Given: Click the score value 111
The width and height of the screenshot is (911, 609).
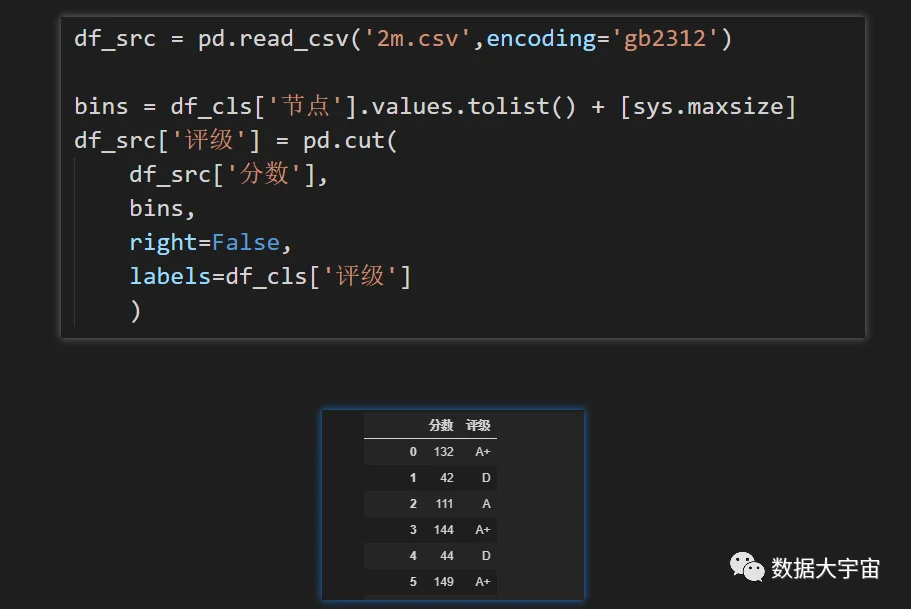Looking at the screenshot, I should (x=444, y=504).
